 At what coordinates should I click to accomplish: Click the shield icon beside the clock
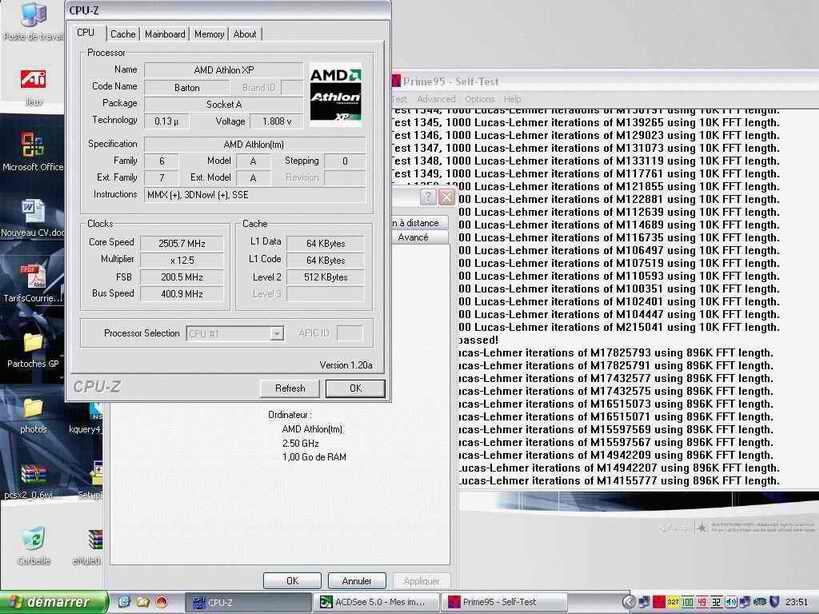(775, 602)
